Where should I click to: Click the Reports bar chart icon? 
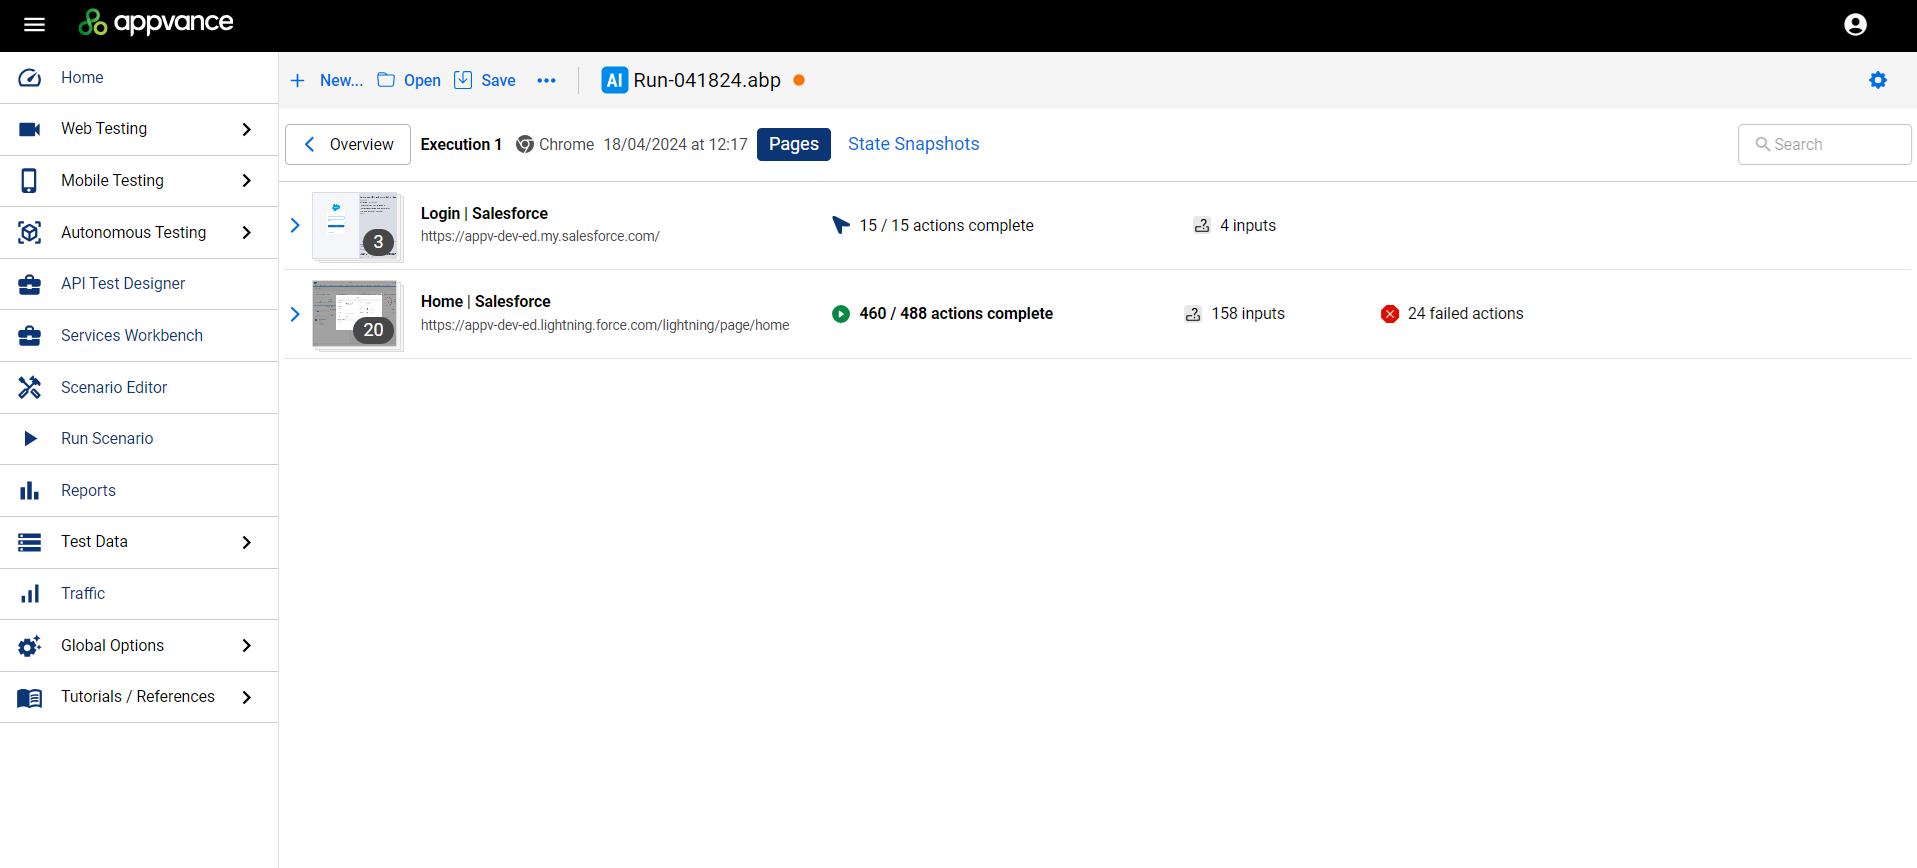click(x=30, y=491)
